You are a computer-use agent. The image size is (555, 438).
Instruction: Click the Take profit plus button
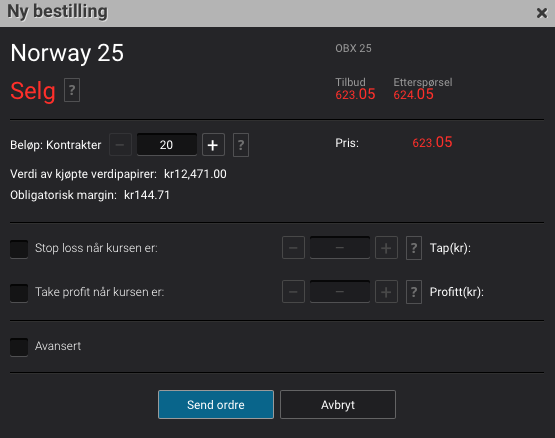pyautogui.click(x=386, y=292)
